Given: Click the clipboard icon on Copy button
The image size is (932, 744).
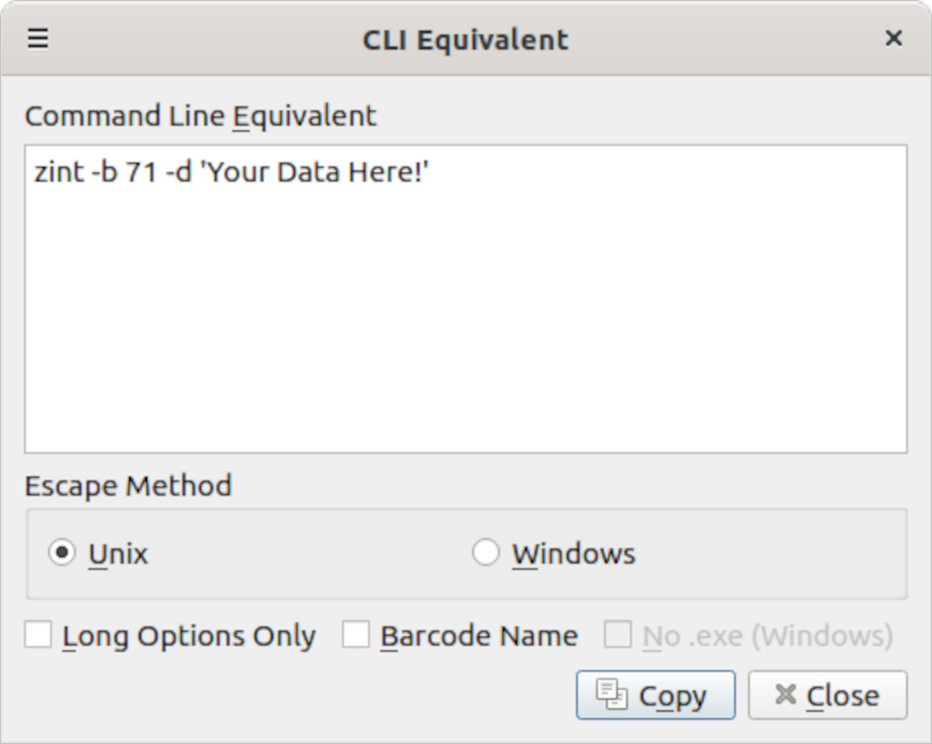Looking at the screenshot, I should [611, 694].
